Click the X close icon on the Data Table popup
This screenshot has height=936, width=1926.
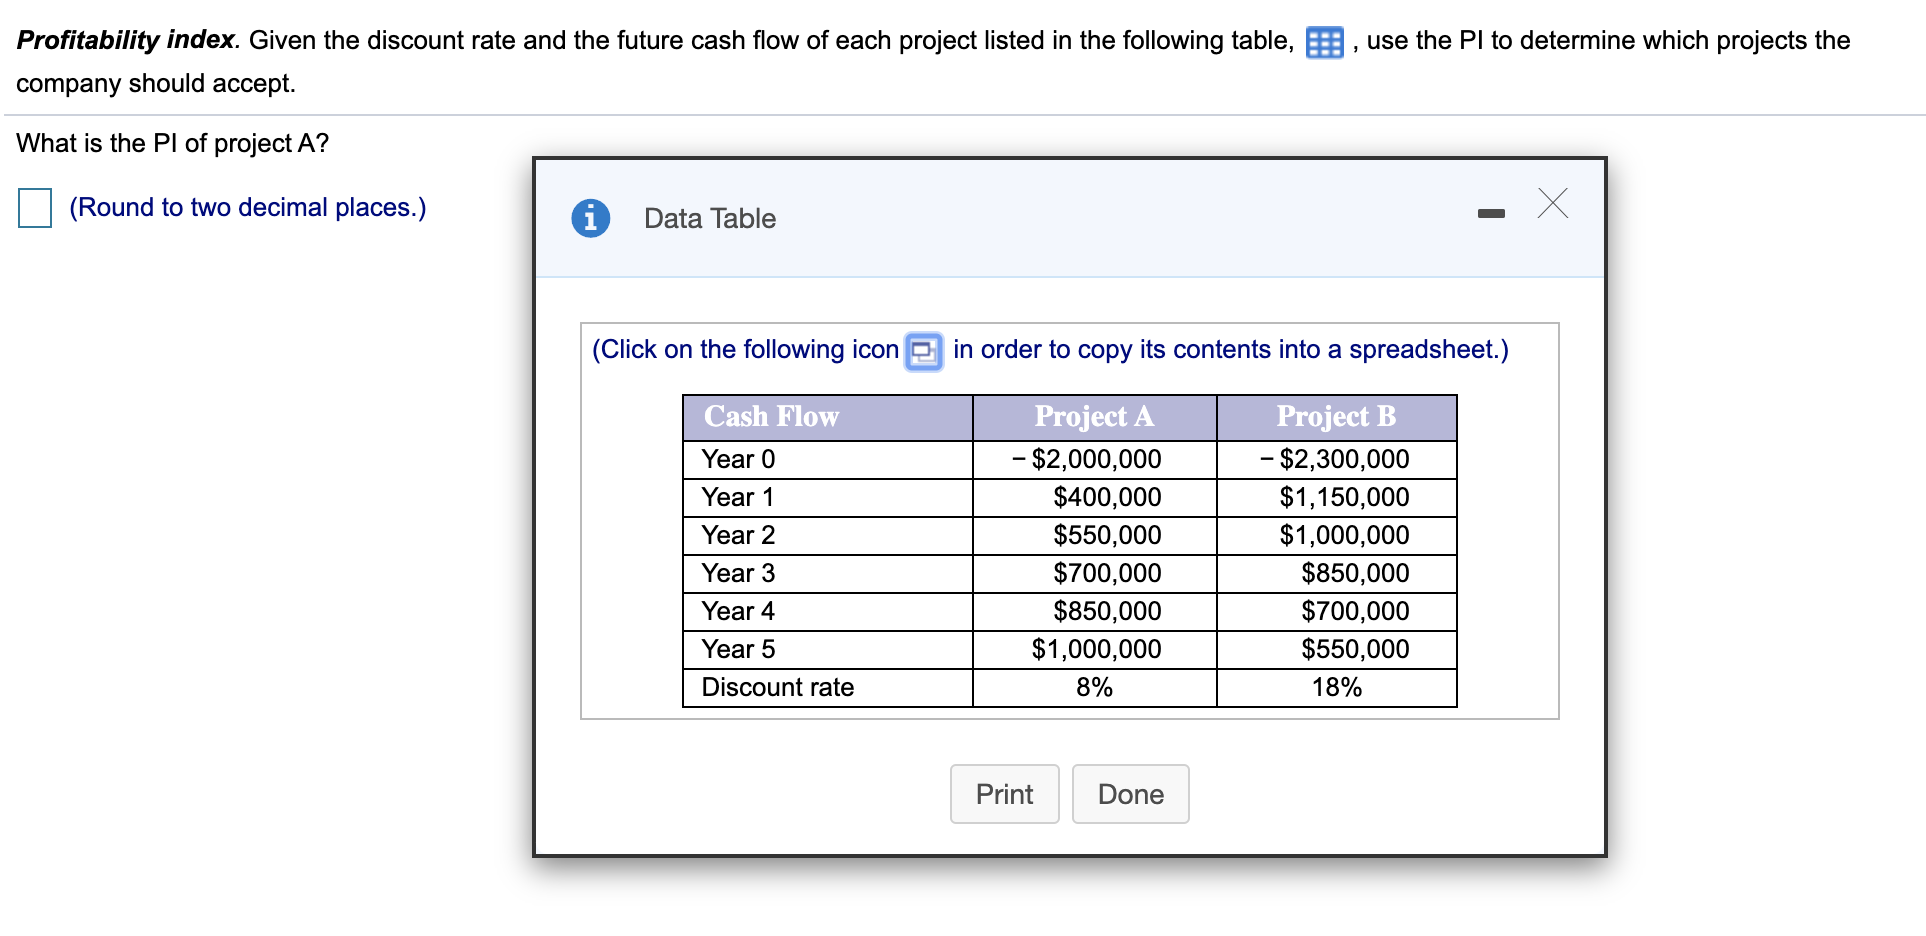pos(1553,204)
